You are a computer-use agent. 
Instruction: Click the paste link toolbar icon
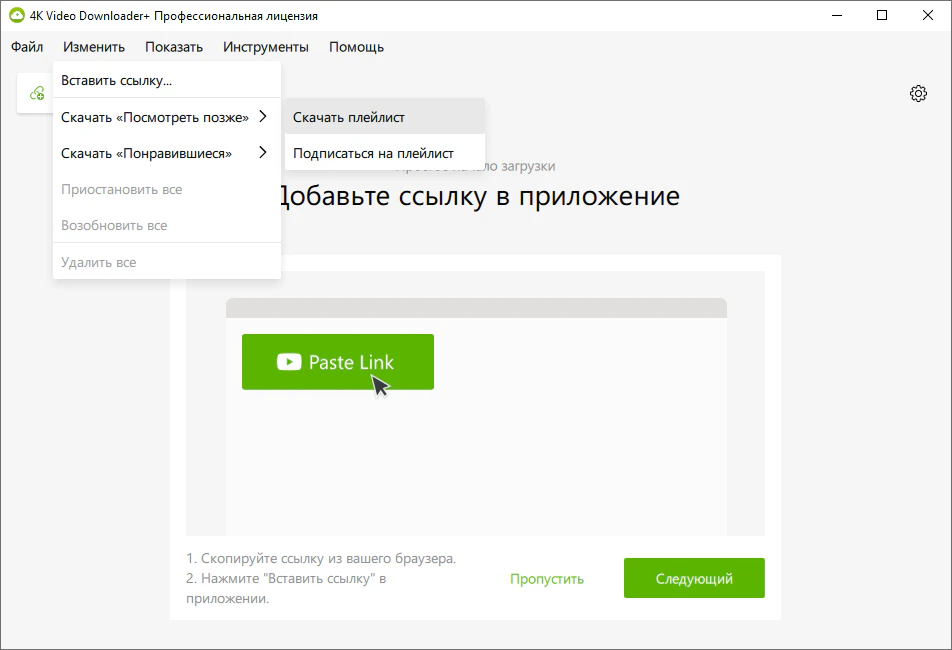coord(37,93)
